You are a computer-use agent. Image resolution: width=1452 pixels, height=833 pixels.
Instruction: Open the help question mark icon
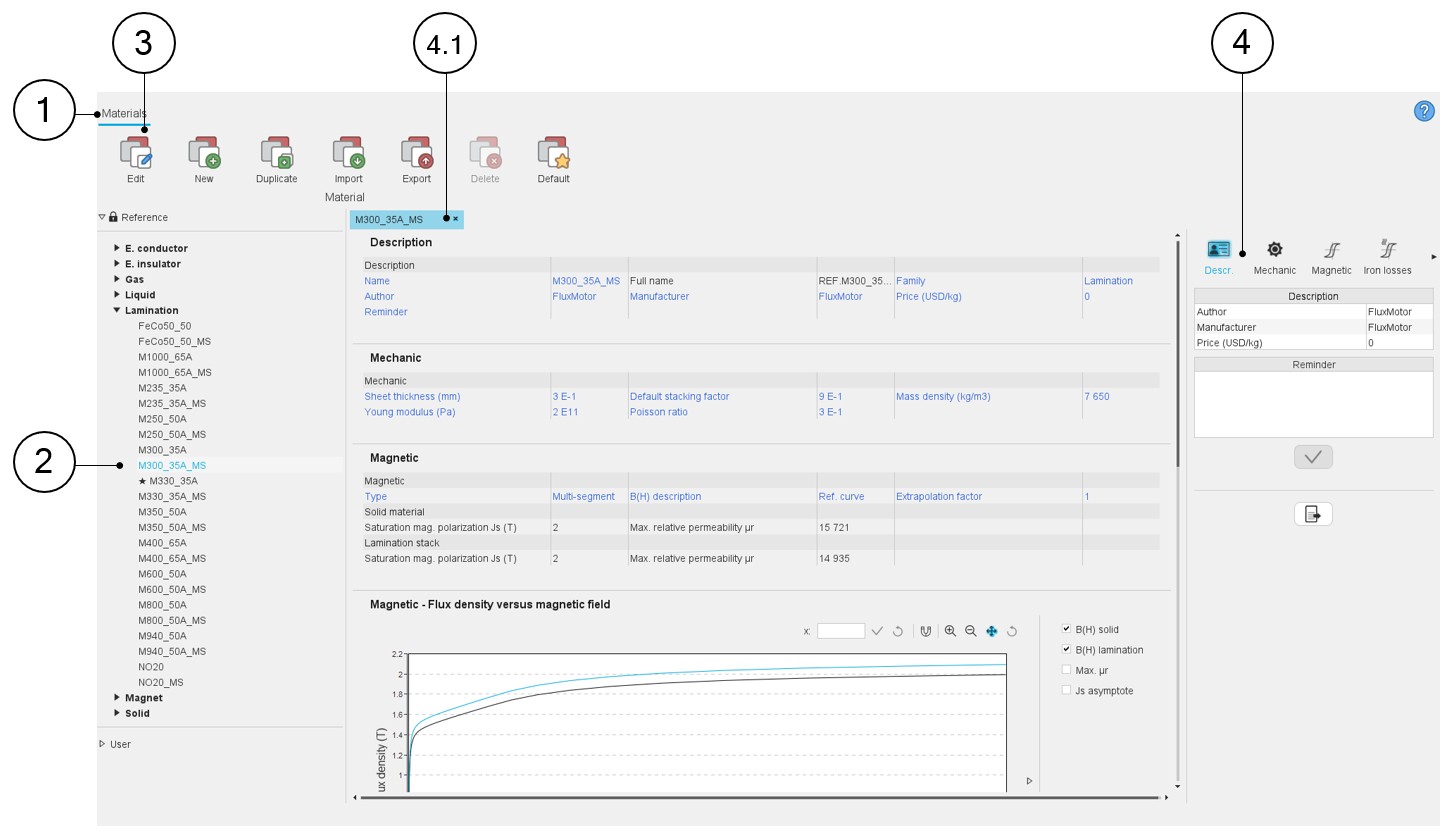click(1424, 111)
